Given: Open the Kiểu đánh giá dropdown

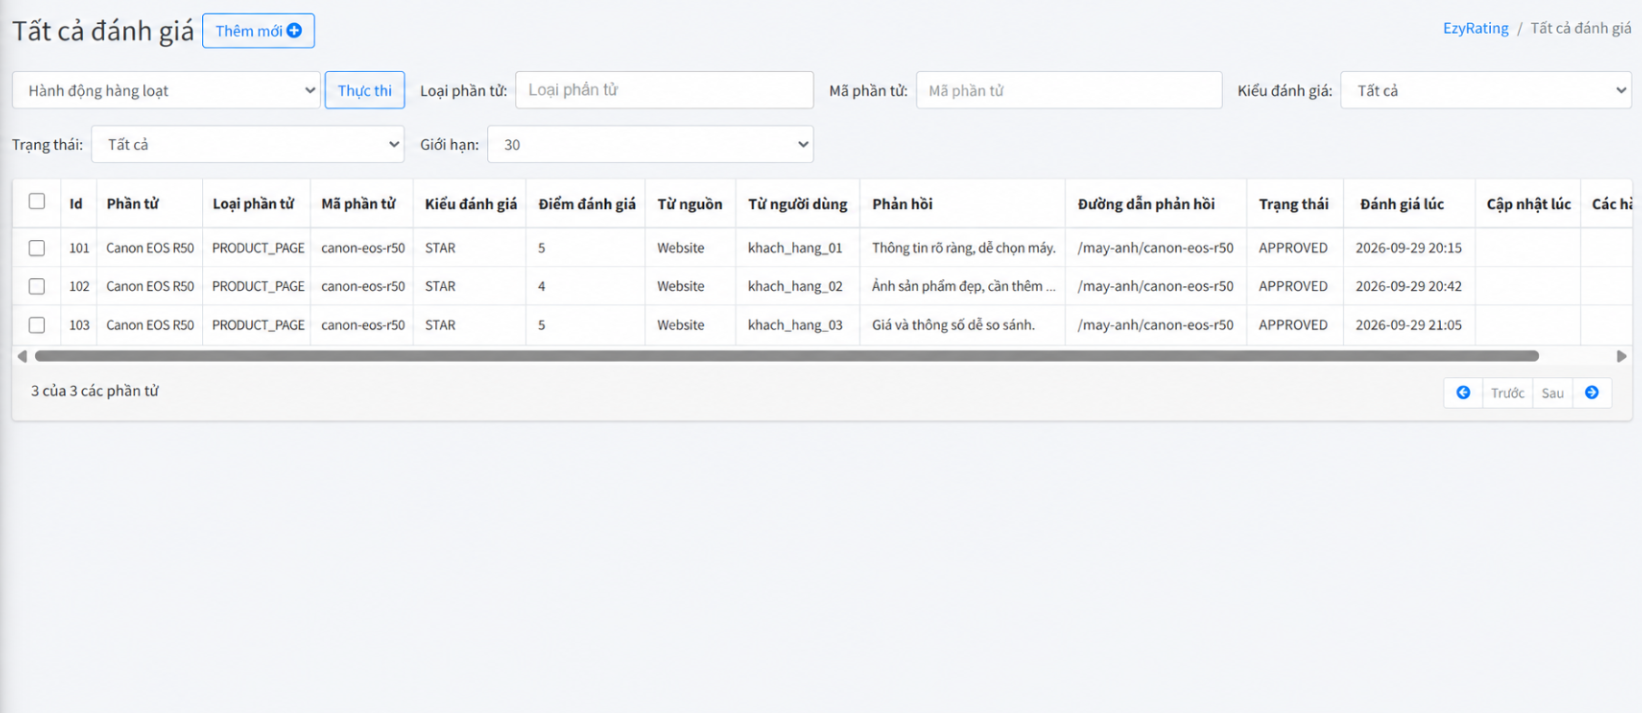Looking at the screenshot, I should pyautogui.click(x=1486, y=90).
